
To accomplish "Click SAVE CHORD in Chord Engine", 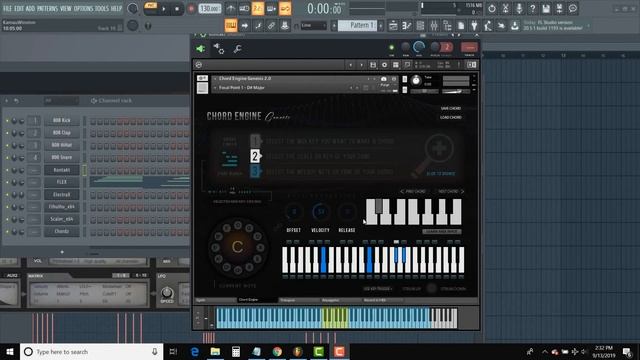I will (451, 108).
